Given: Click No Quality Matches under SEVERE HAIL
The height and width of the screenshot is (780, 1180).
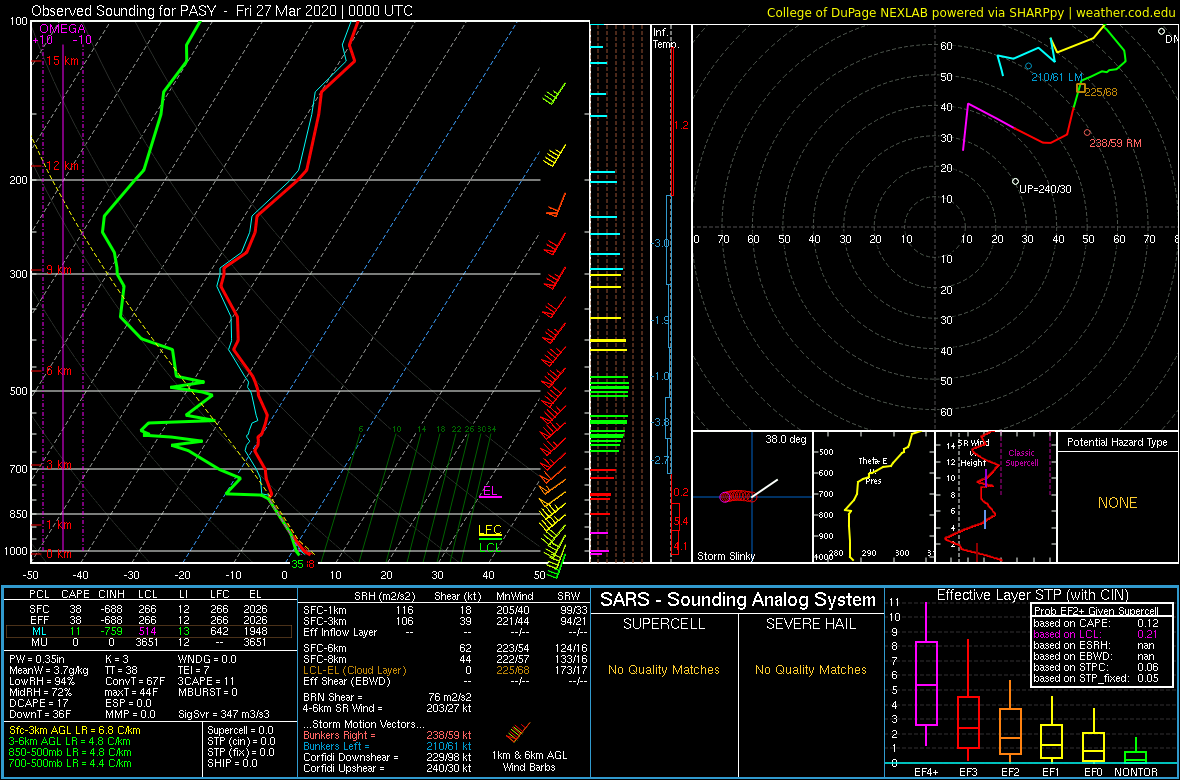Looking at the screenshot, I should [811, 670].
